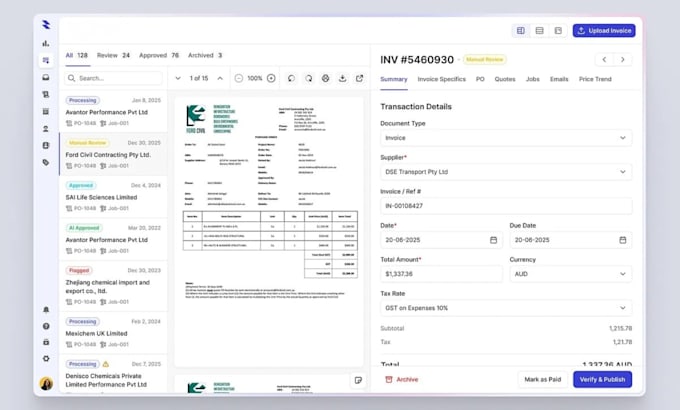Viewport: 680px width, 410px height.
Task: Open the PO tab
Action: point(480,79)
